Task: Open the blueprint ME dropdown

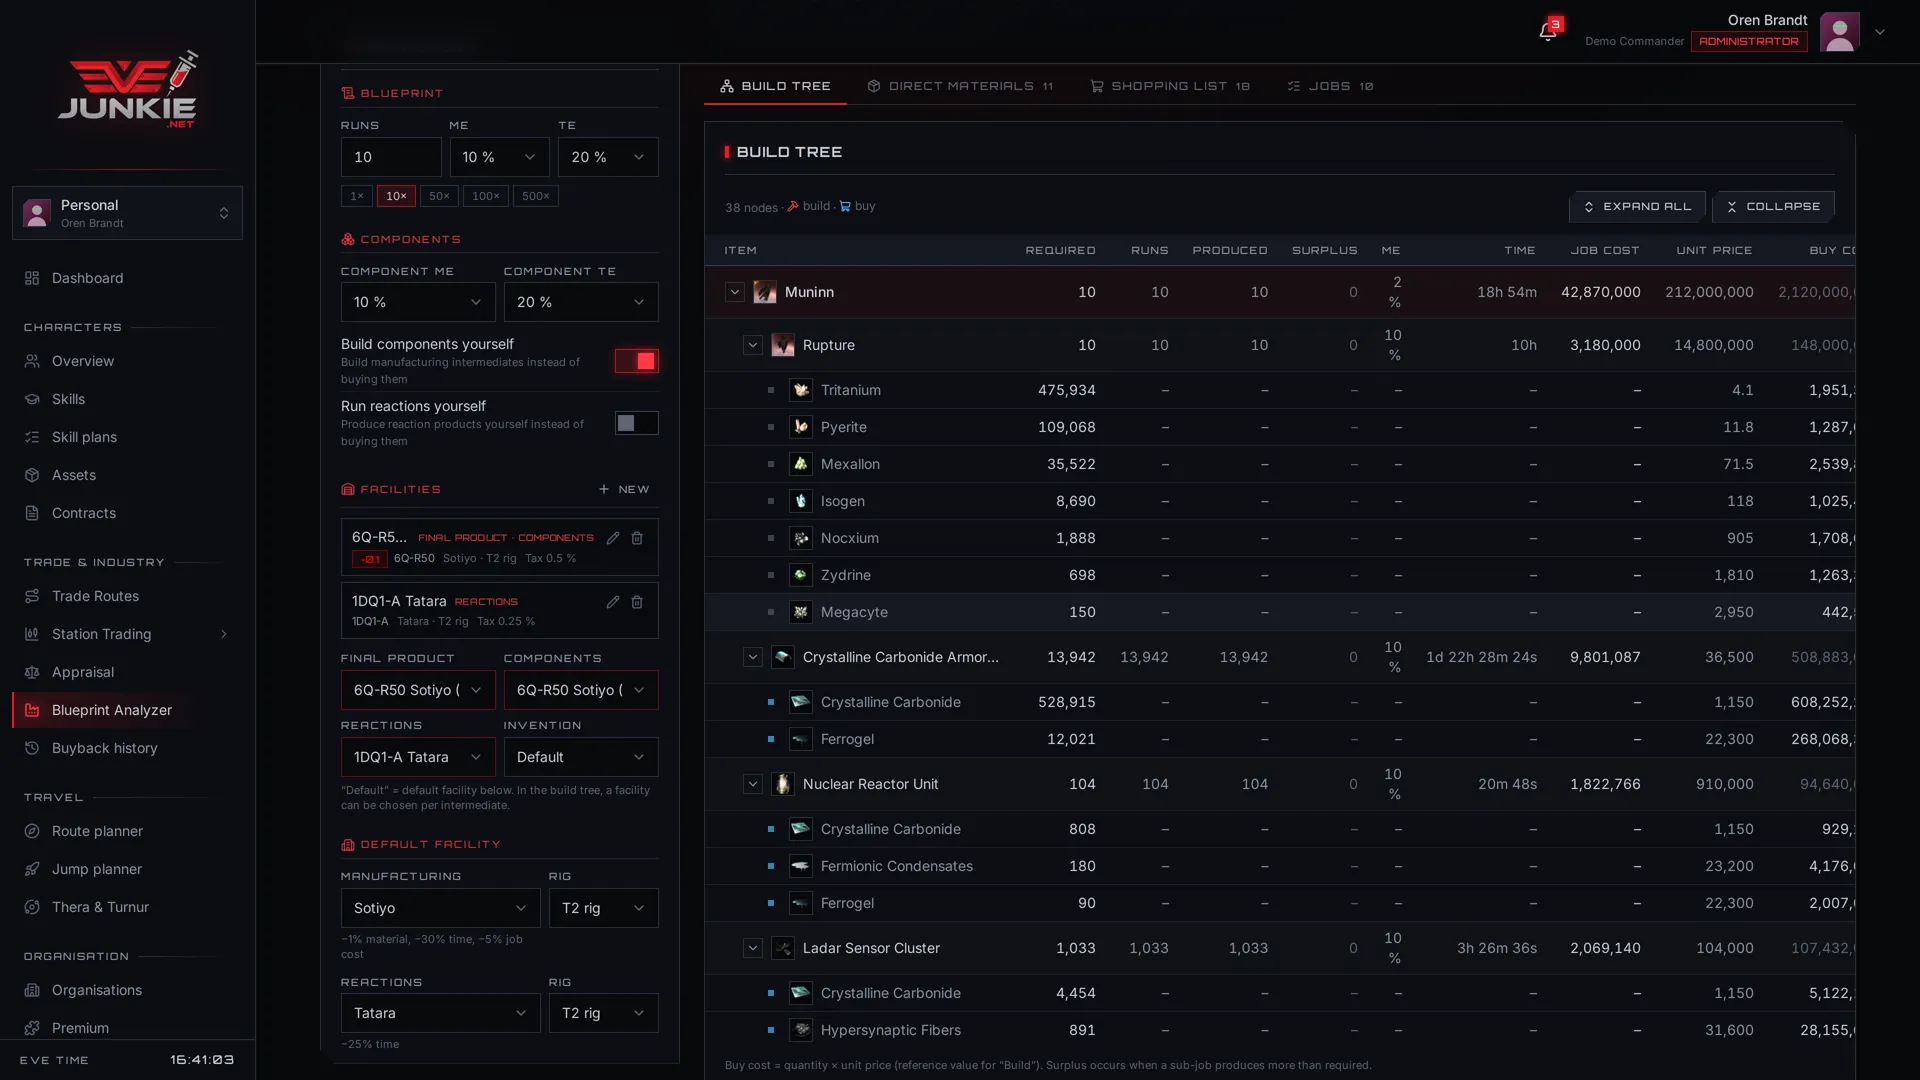Action: coord(499,157)
